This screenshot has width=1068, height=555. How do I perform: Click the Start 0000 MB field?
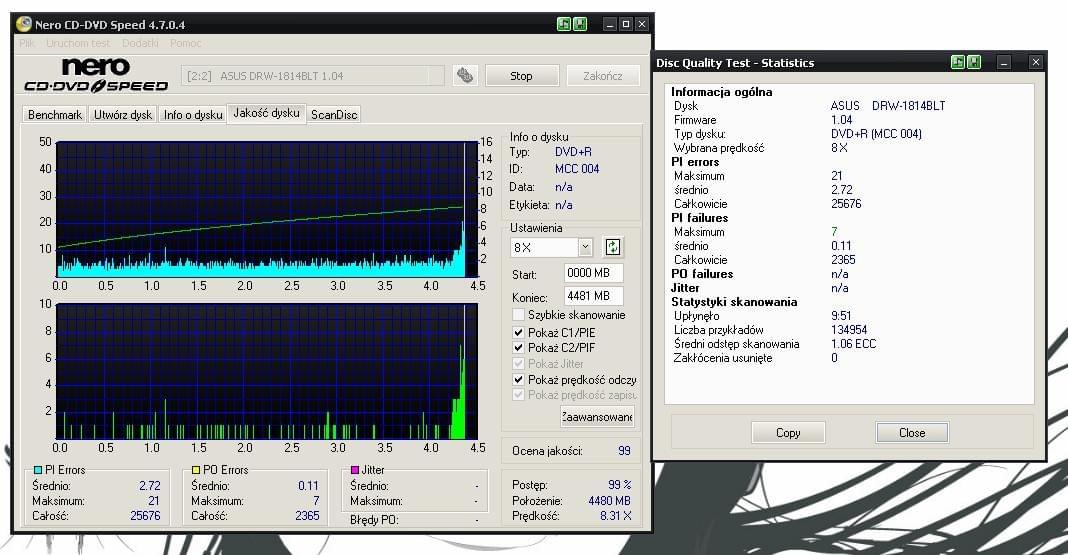593,273
